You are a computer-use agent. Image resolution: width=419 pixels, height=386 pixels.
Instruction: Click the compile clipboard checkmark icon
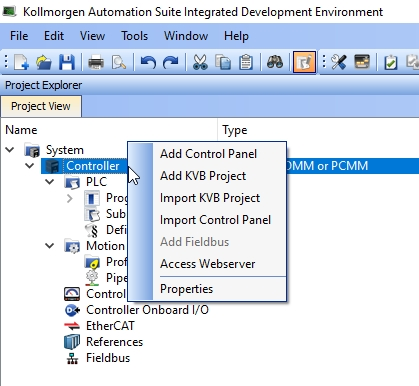(x=391, y=62)
